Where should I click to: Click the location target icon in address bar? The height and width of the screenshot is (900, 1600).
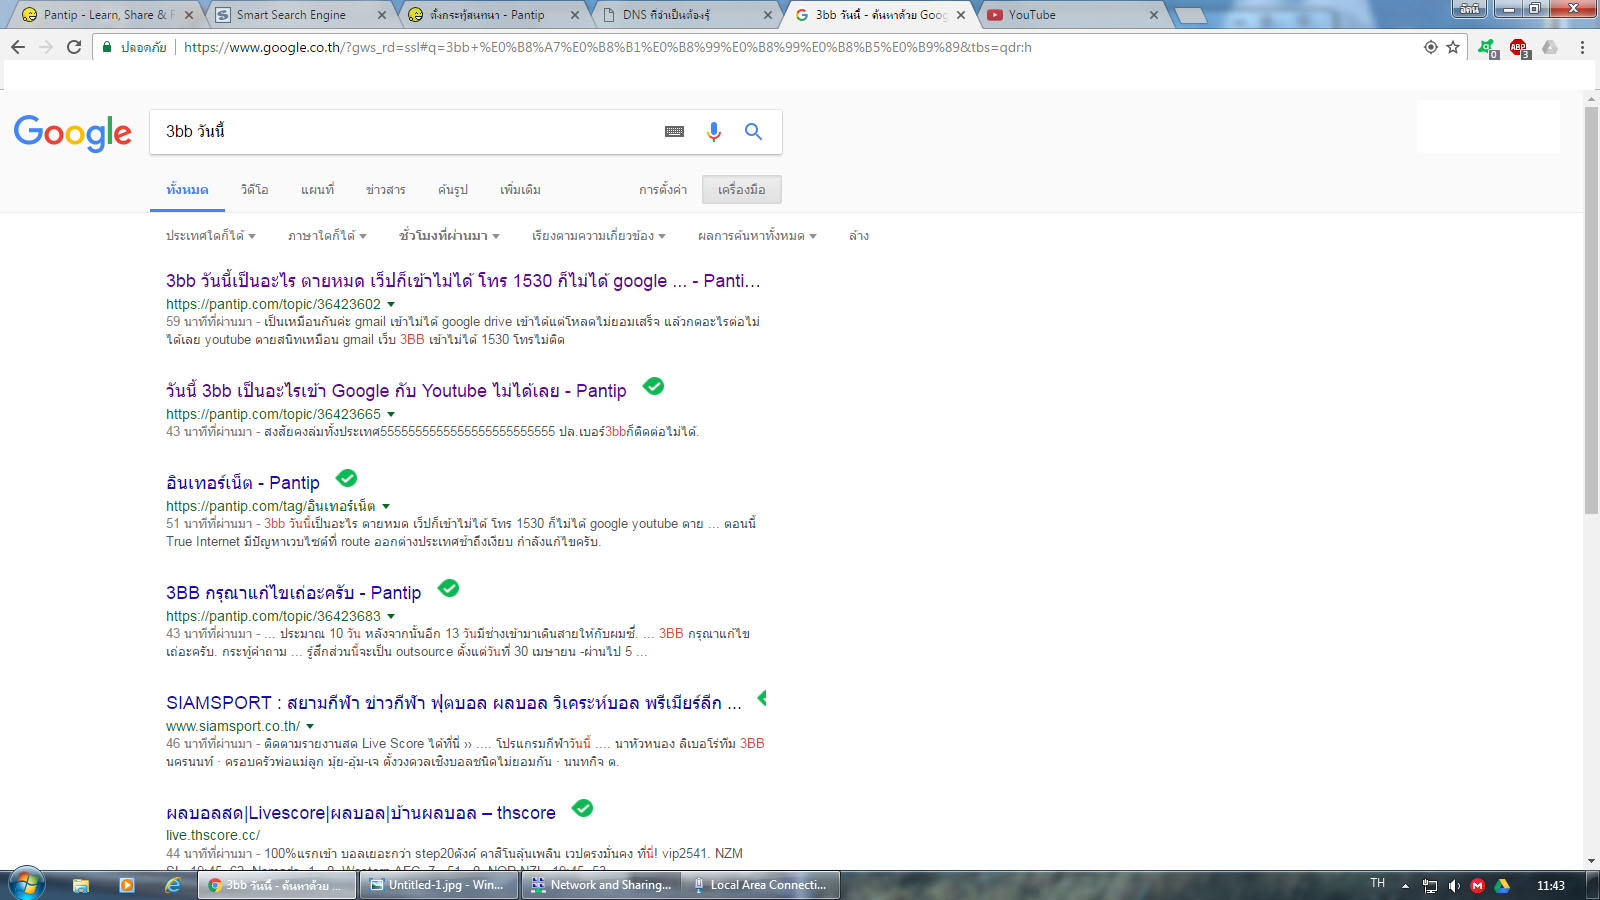[x=1431, y=47]
